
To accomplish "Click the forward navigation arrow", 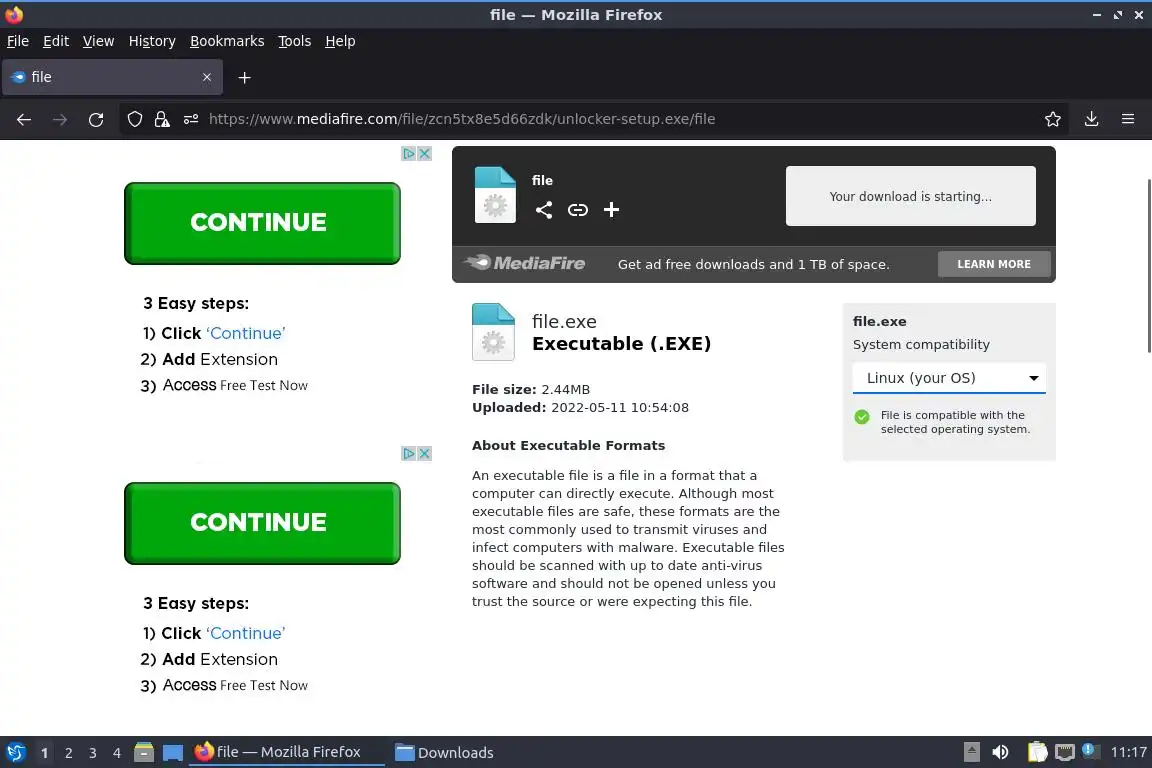I will click(x=60, y=119).
